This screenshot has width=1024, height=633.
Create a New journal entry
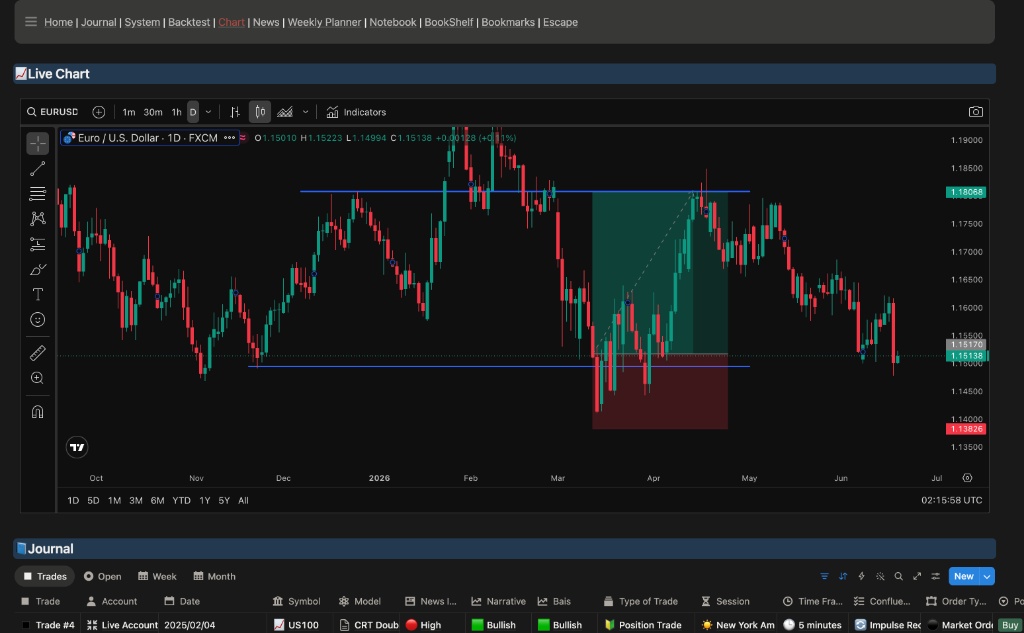964,576
